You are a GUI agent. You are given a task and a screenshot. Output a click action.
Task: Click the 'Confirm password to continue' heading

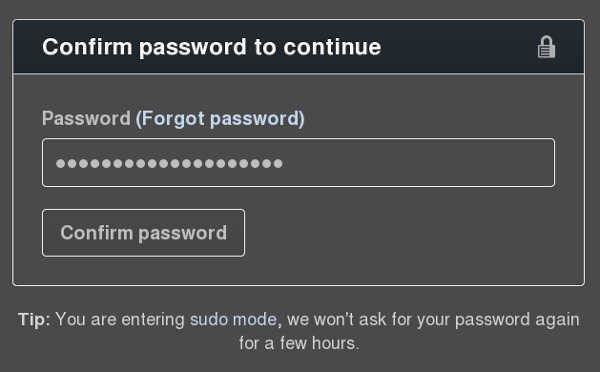coord(212,47)
